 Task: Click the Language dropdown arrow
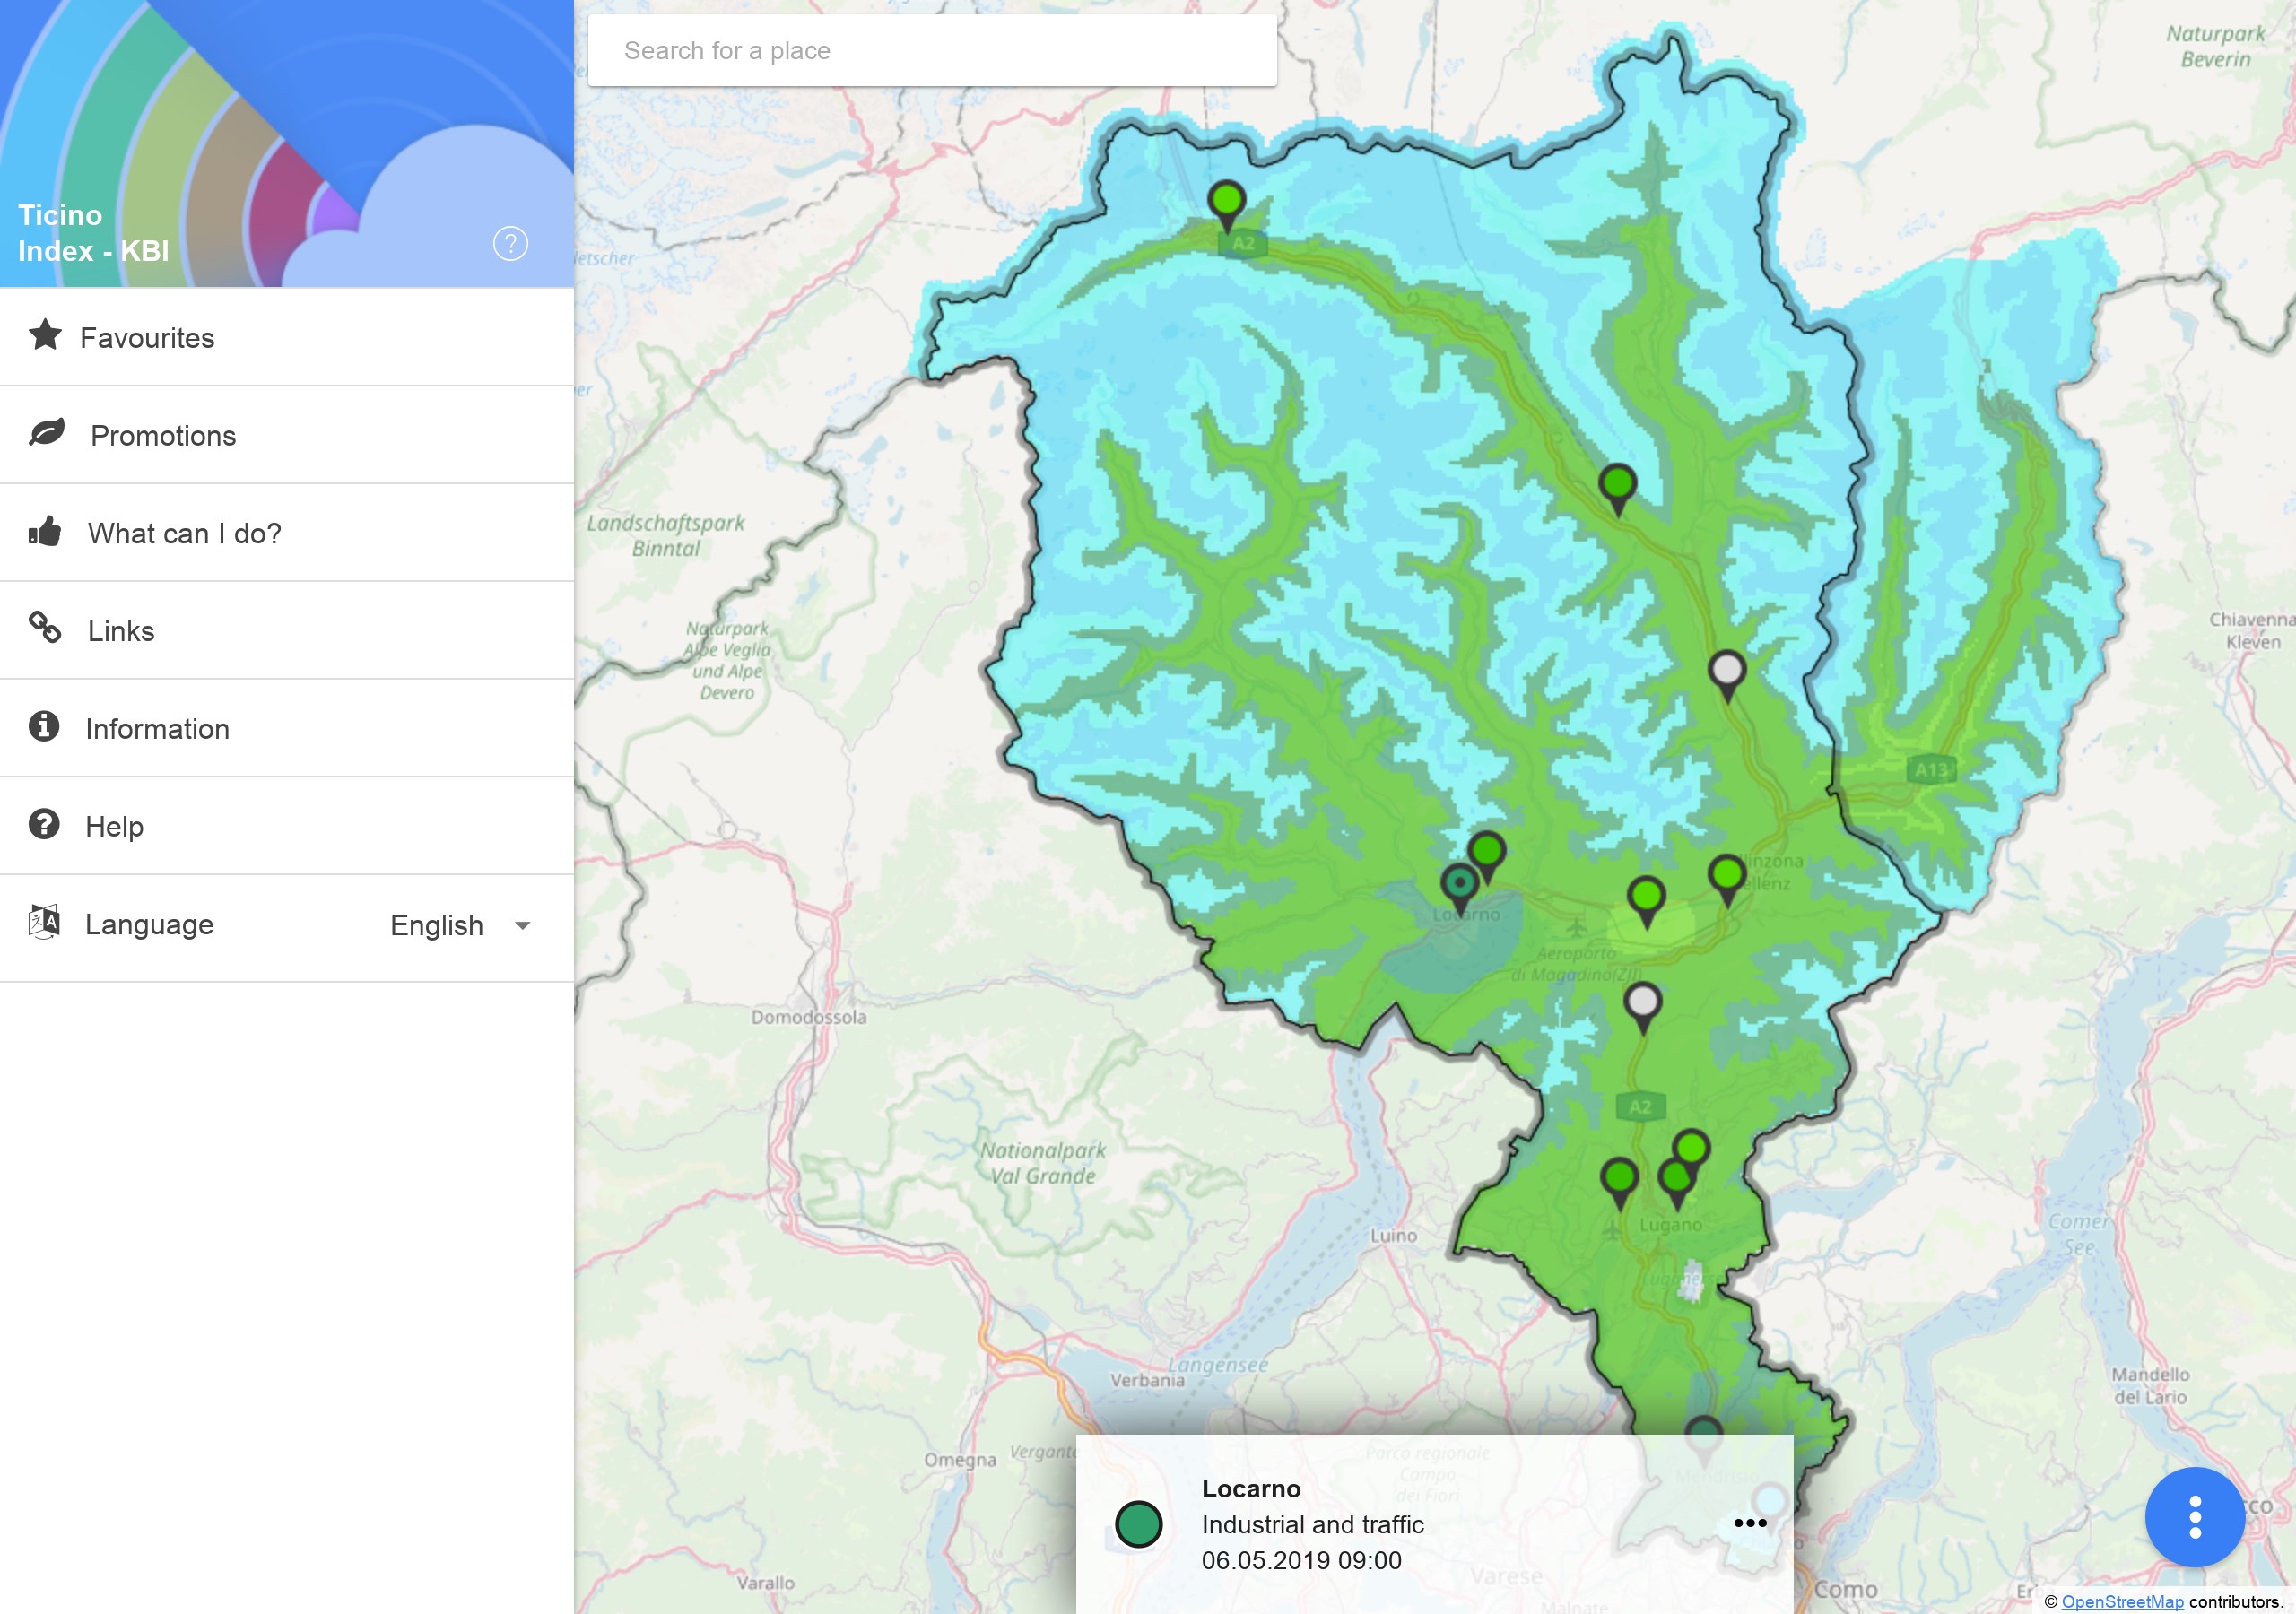pyautogui.click(x=522, y=926)
